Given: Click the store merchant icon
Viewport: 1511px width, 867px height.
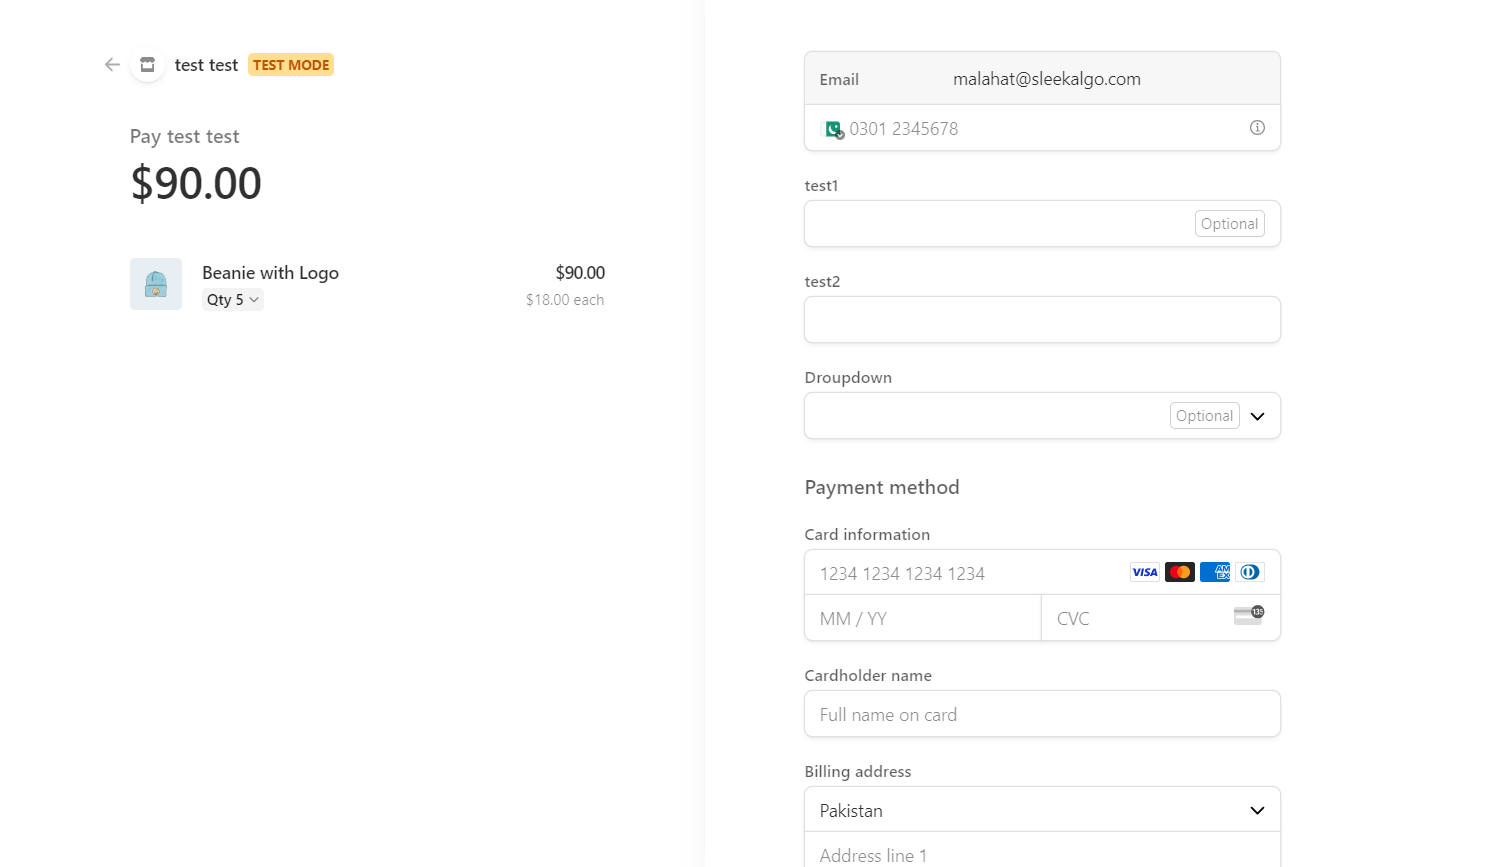Looking at the screenshot, I should click(x=148, y=65).
